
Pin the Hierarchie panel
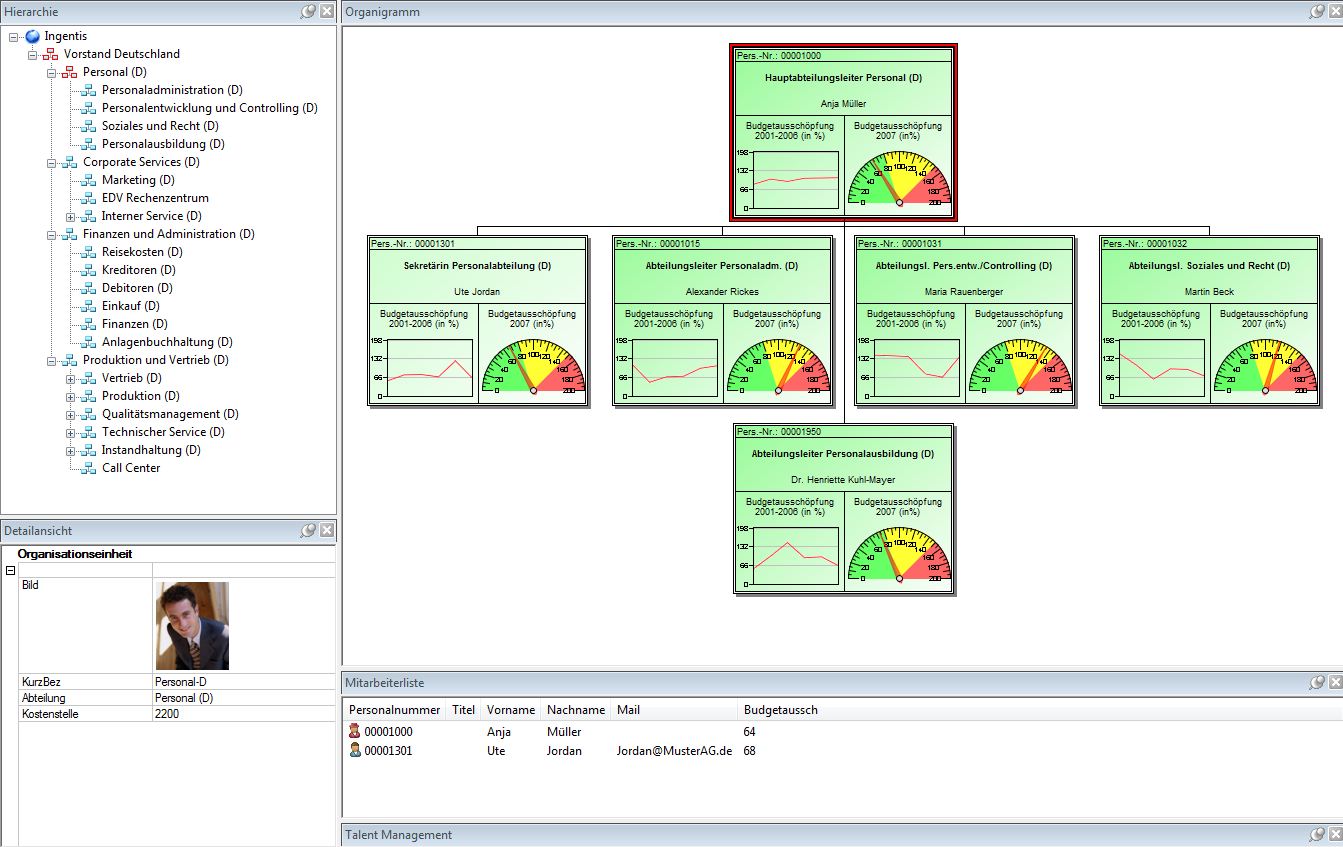pyautogui.click(x=309, y=11)
